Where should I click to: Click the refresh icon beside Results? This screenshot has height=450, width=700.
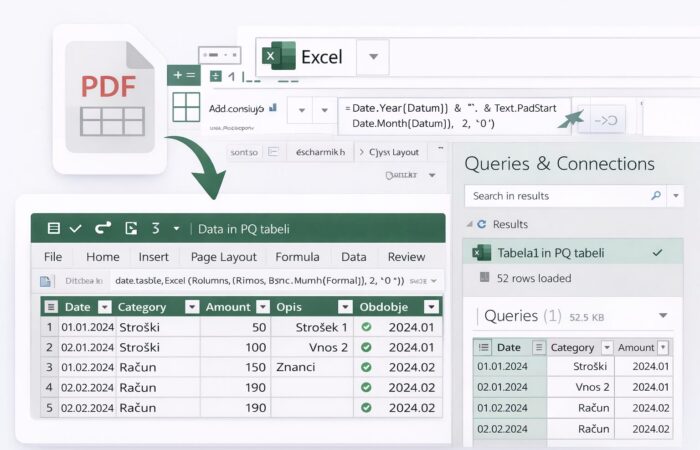click(x=482, y=224)
